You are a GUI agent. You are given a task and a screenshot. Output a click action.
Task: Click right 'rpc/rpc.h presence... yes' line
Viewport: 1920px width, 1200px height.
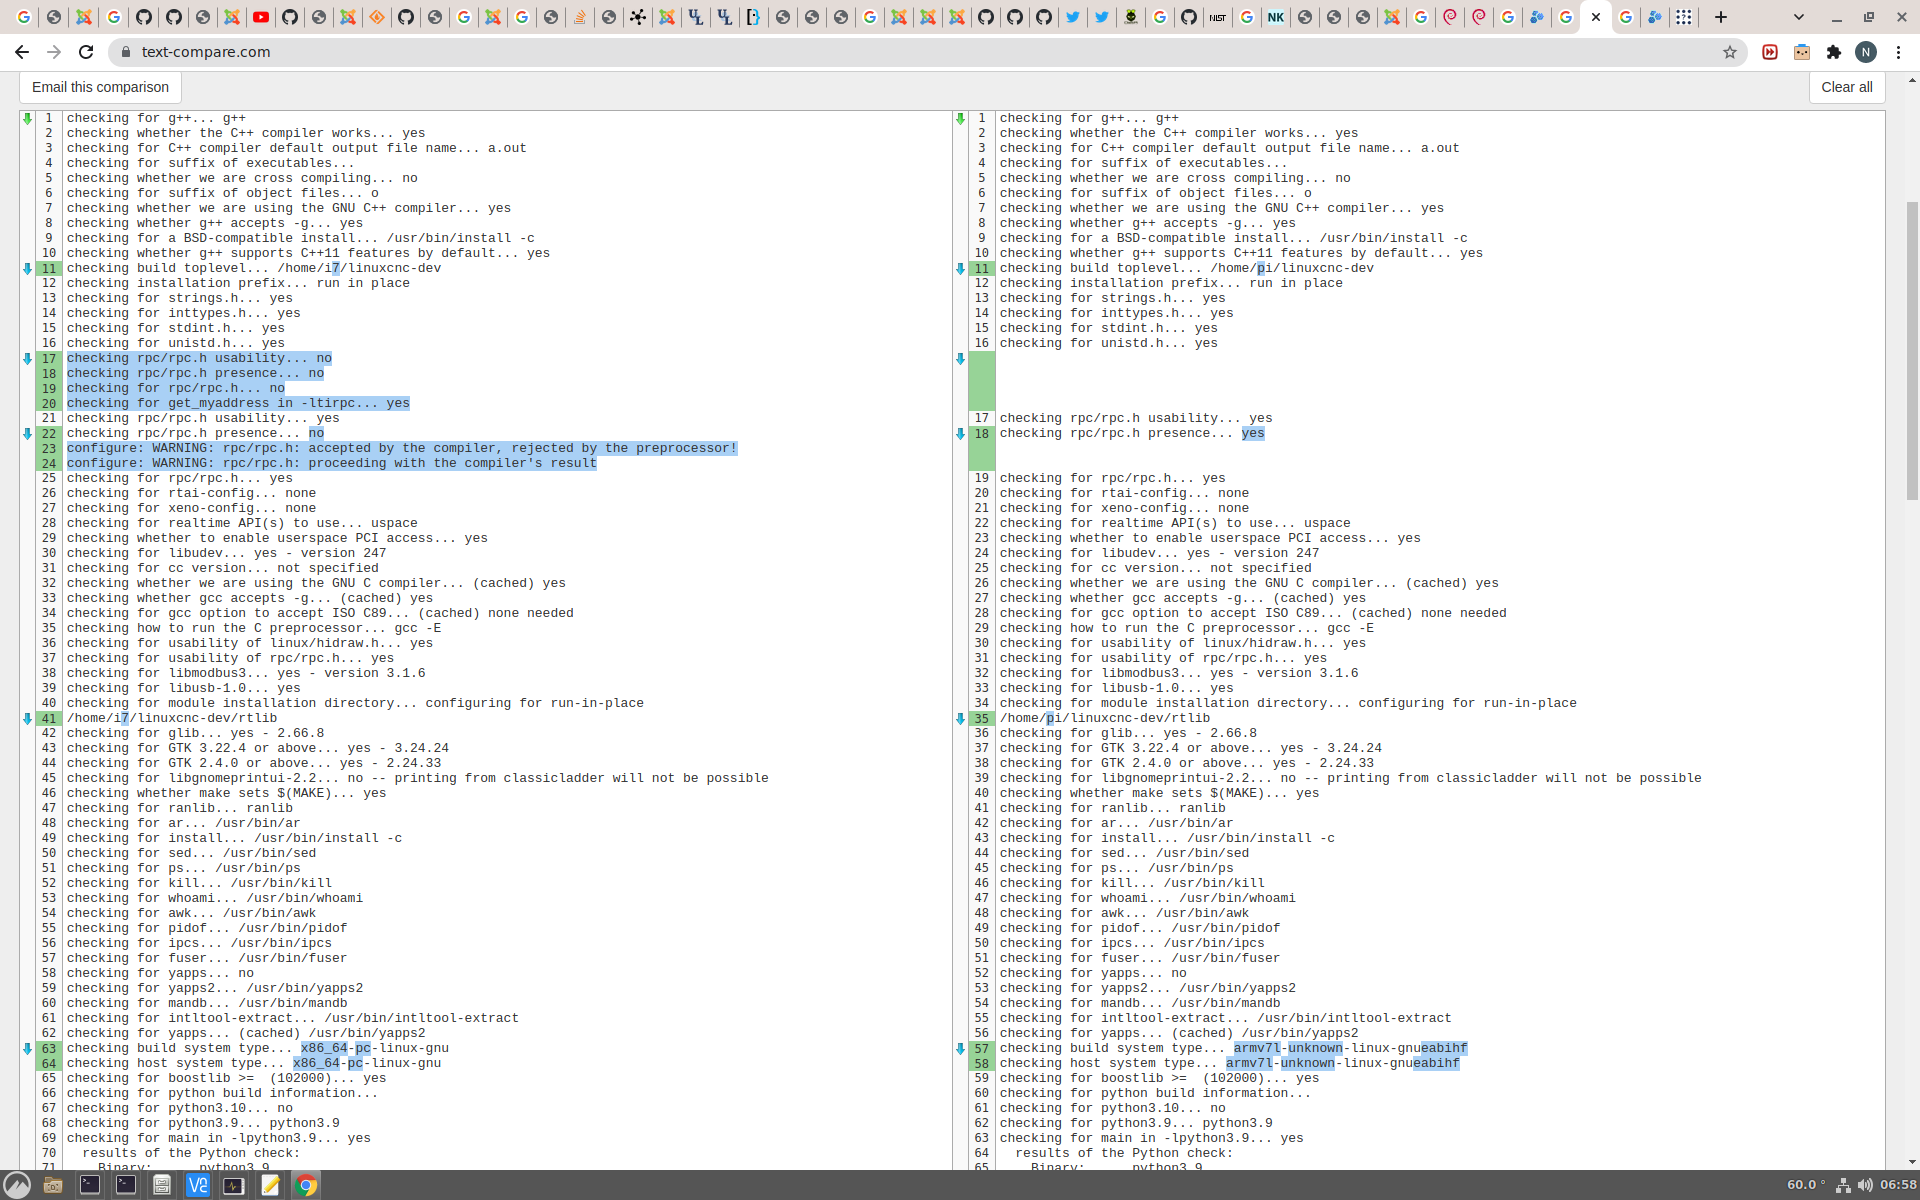1132,433
